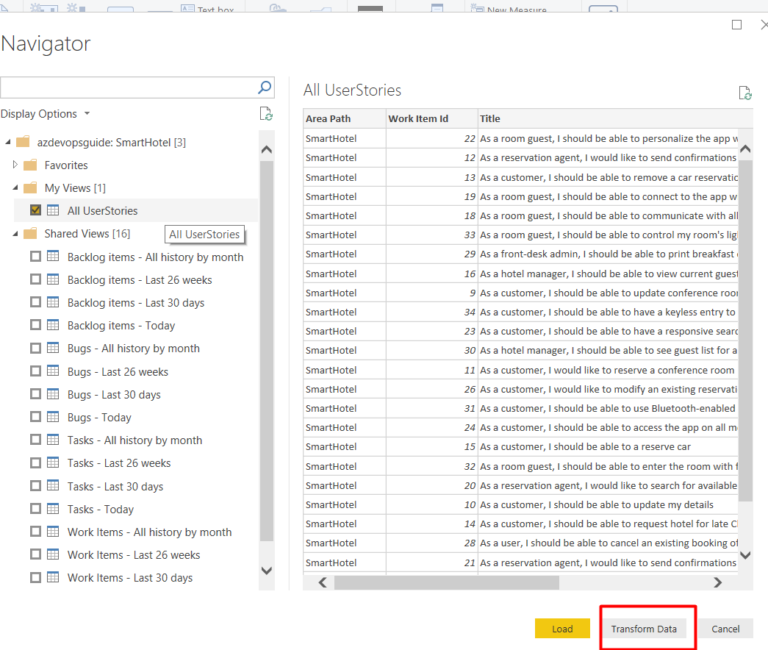Select Work Items - Last 26 weeks view

(x=133, y=555)
